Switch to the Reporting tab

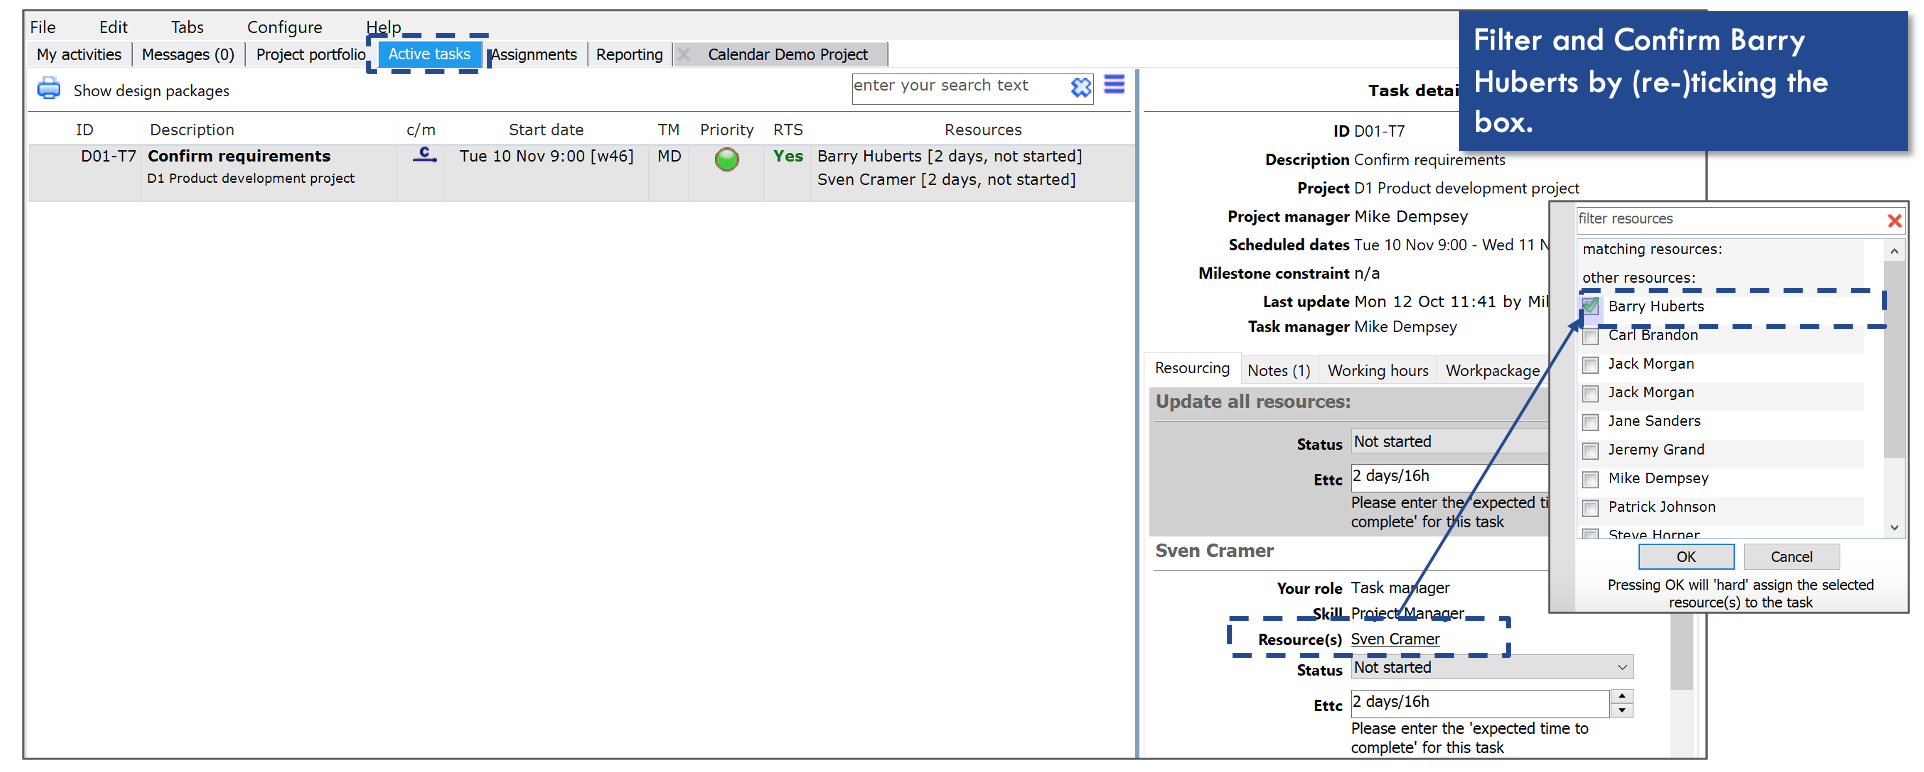coord(629,54)
